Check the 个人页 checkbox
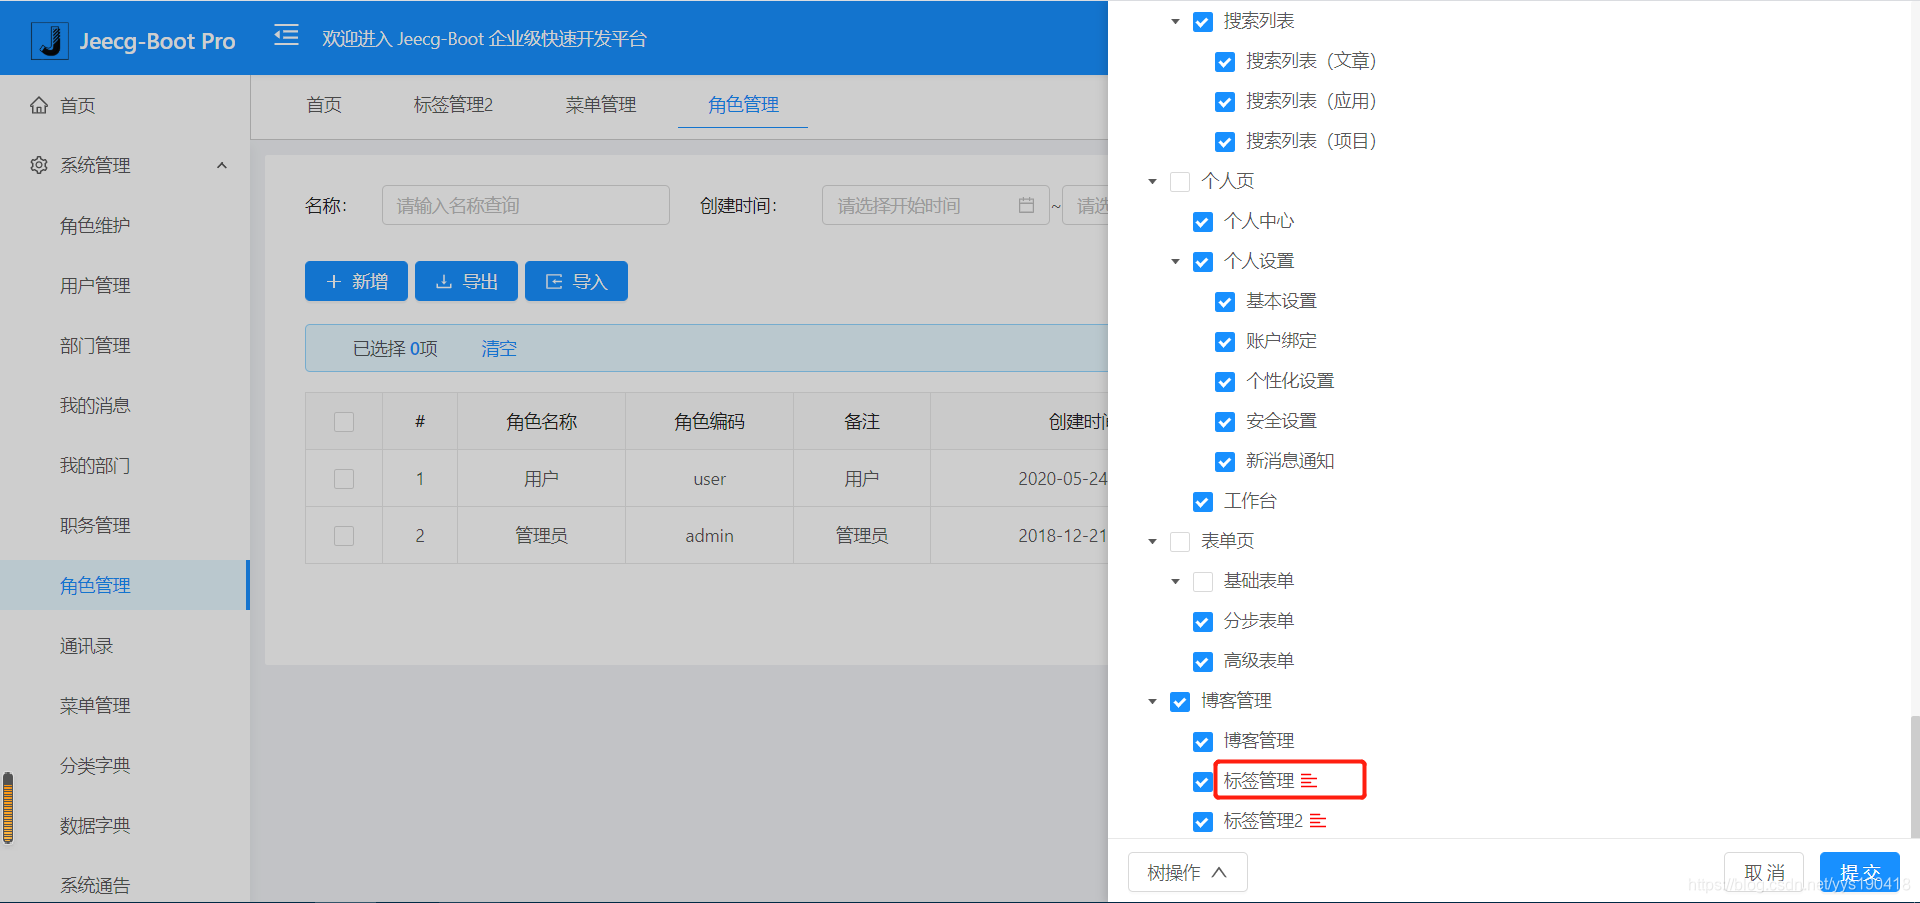Image resolution: width=1920 pixels, height=903 pixels. pos(1180,182)
